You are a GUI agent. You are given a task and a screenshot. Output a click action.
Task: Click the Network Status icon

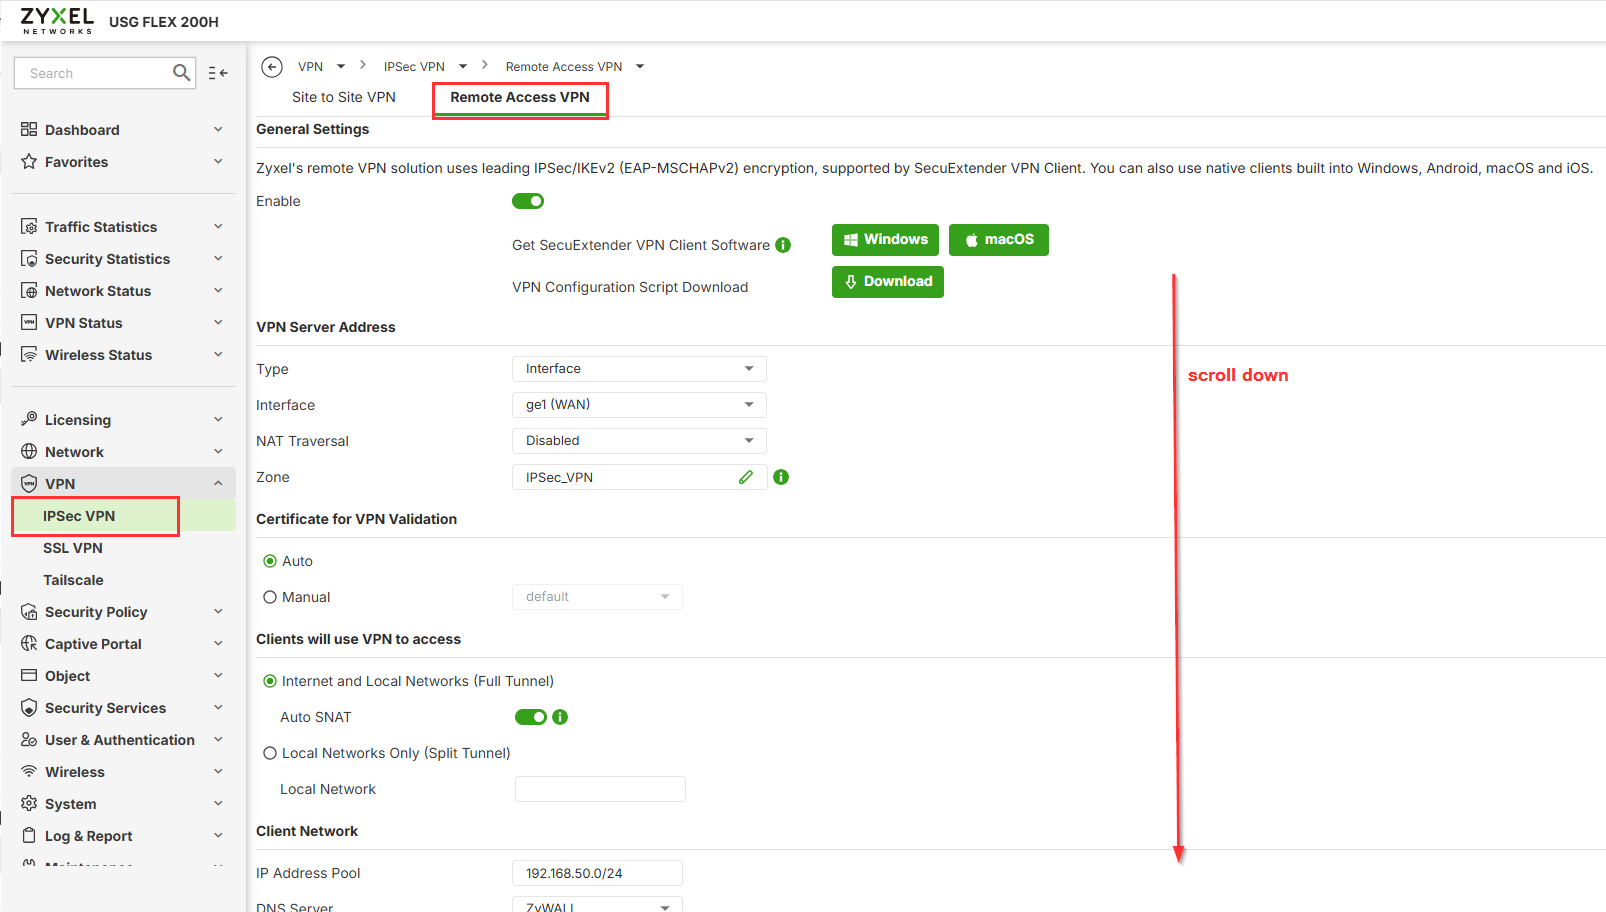pyautogui.click(x=29, y=291)
